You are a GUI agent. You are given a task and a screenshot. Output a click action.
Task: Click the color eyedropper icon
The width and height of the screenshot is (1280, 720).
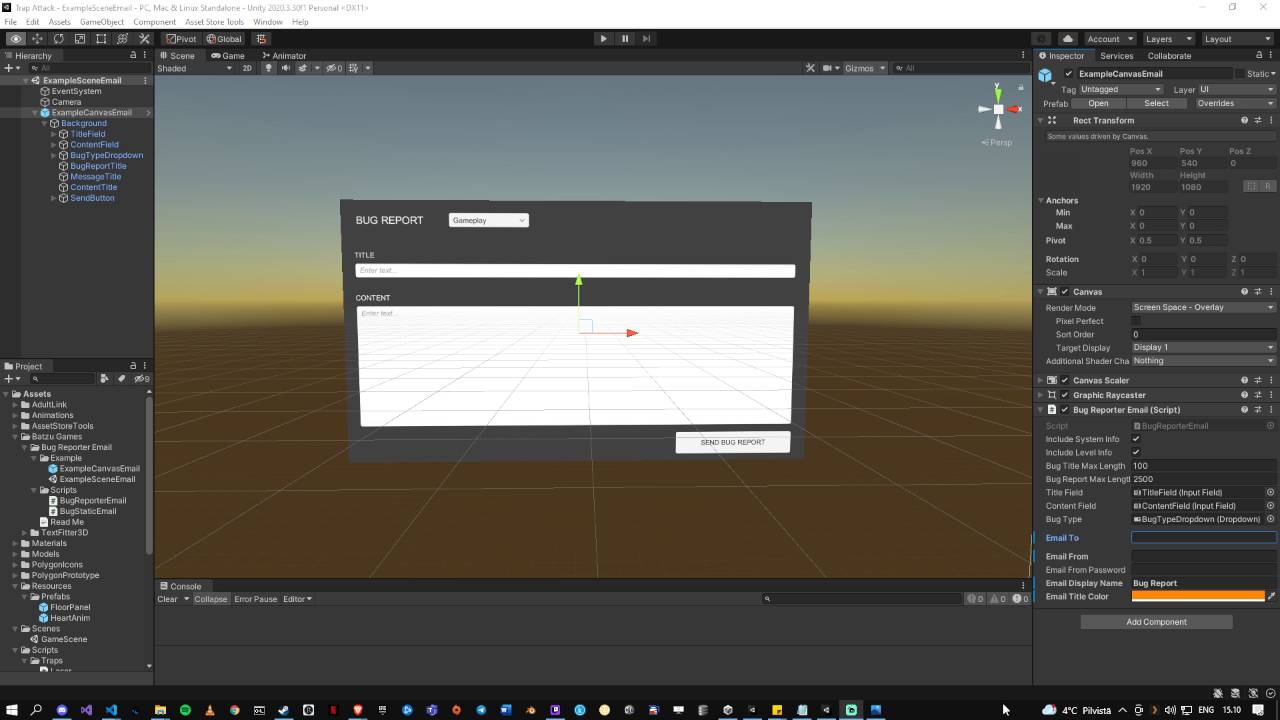coord(1271,597)
